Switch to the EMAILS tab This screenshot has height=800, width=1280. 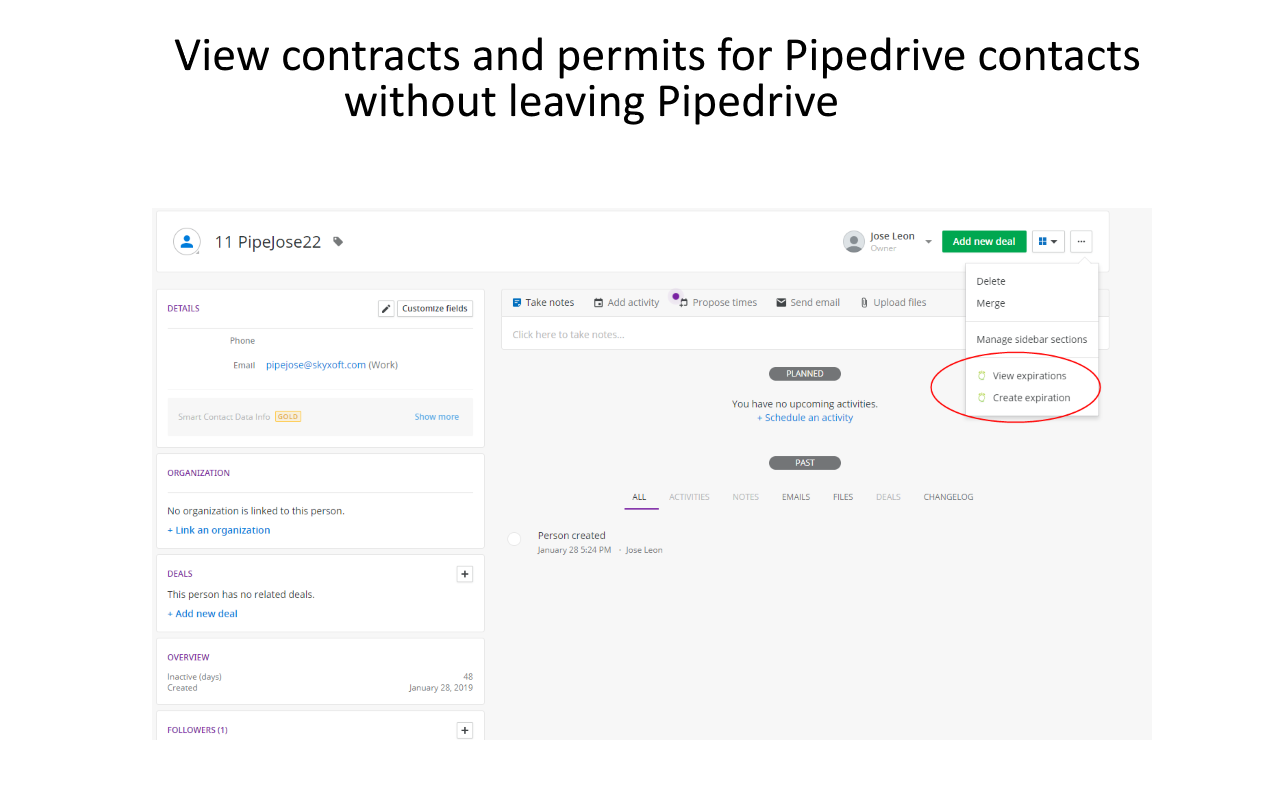[x=795, y=496]
